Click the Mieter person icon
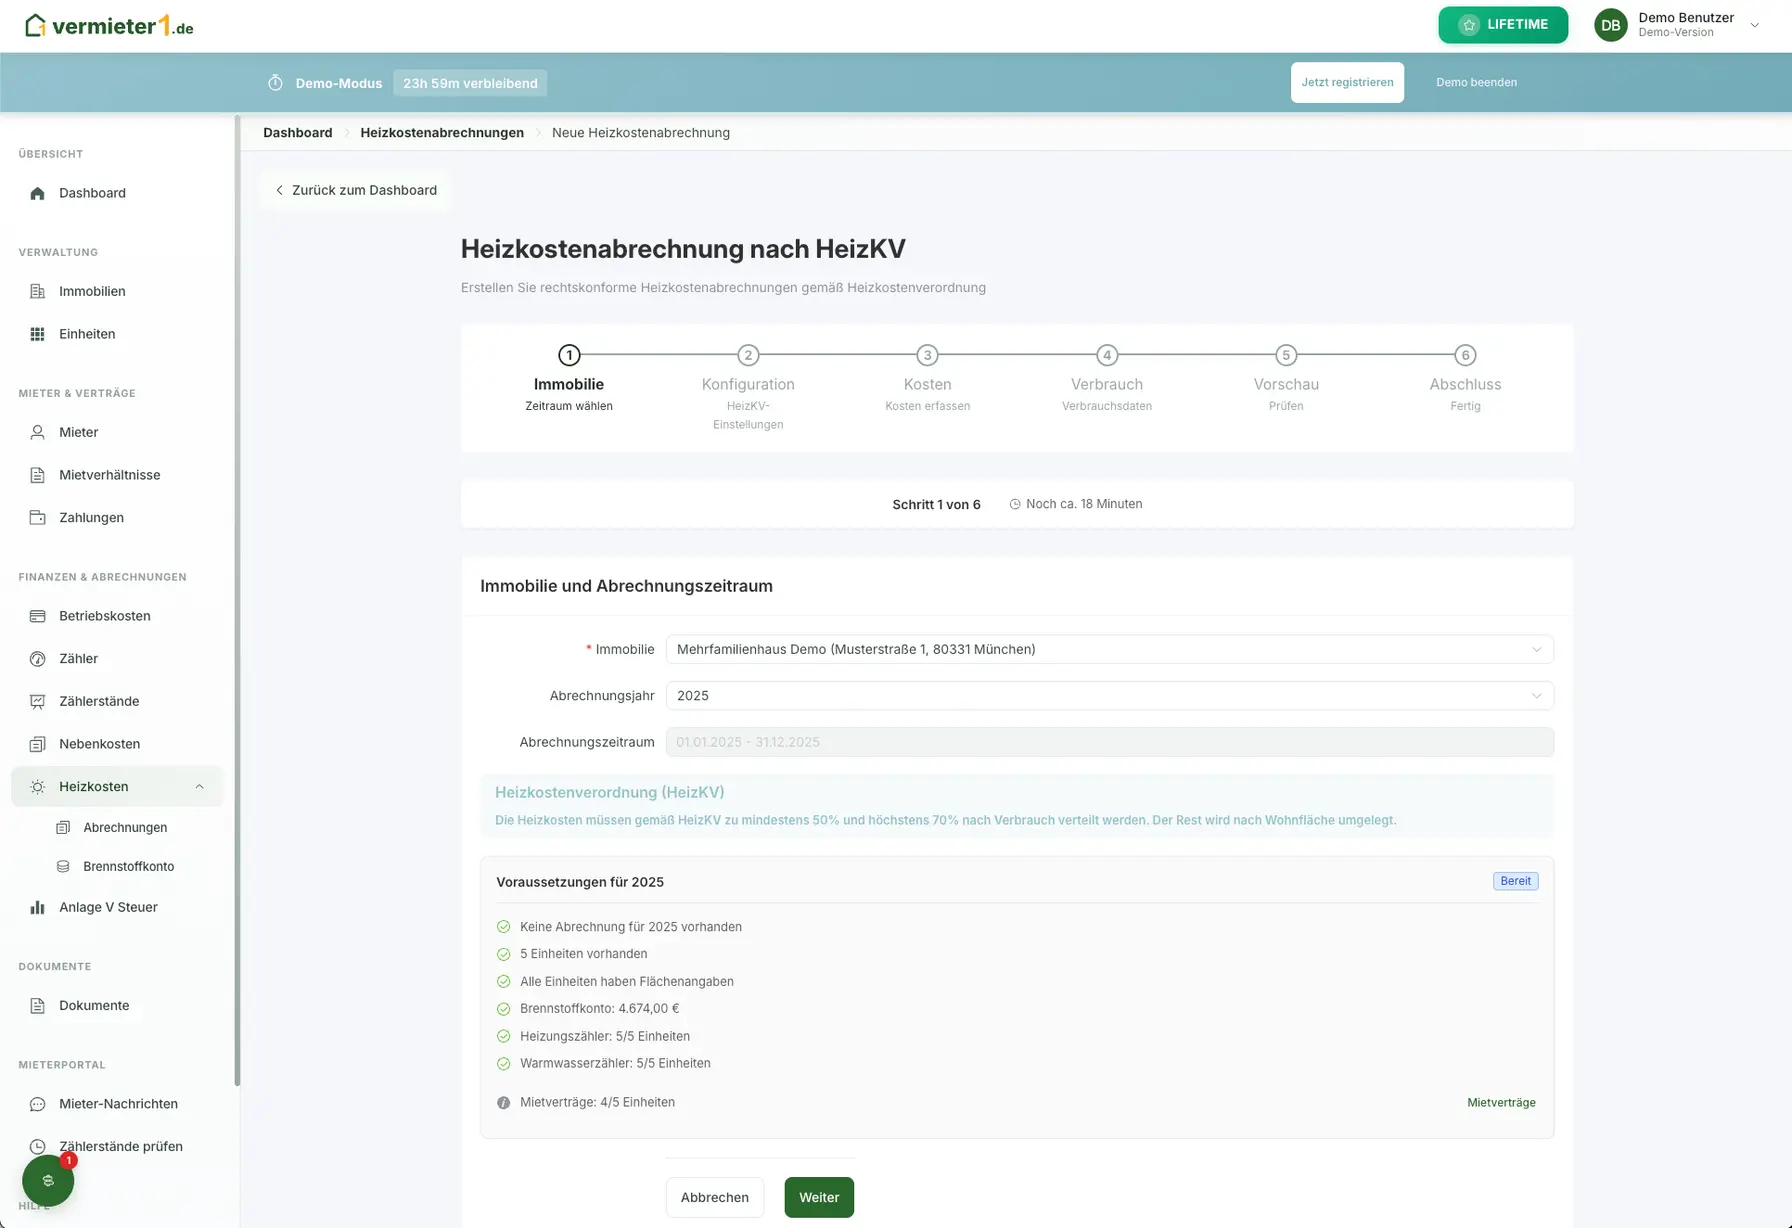Screen dimensions: 1792x1228 37,432
